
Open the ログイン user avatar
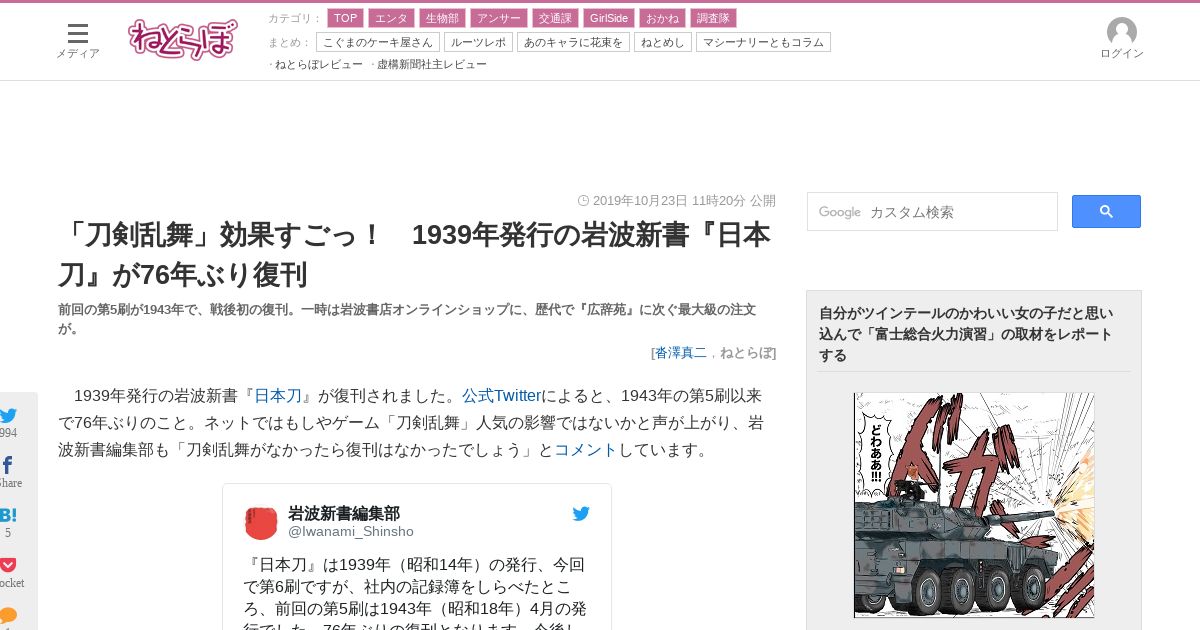(1122, 39)
